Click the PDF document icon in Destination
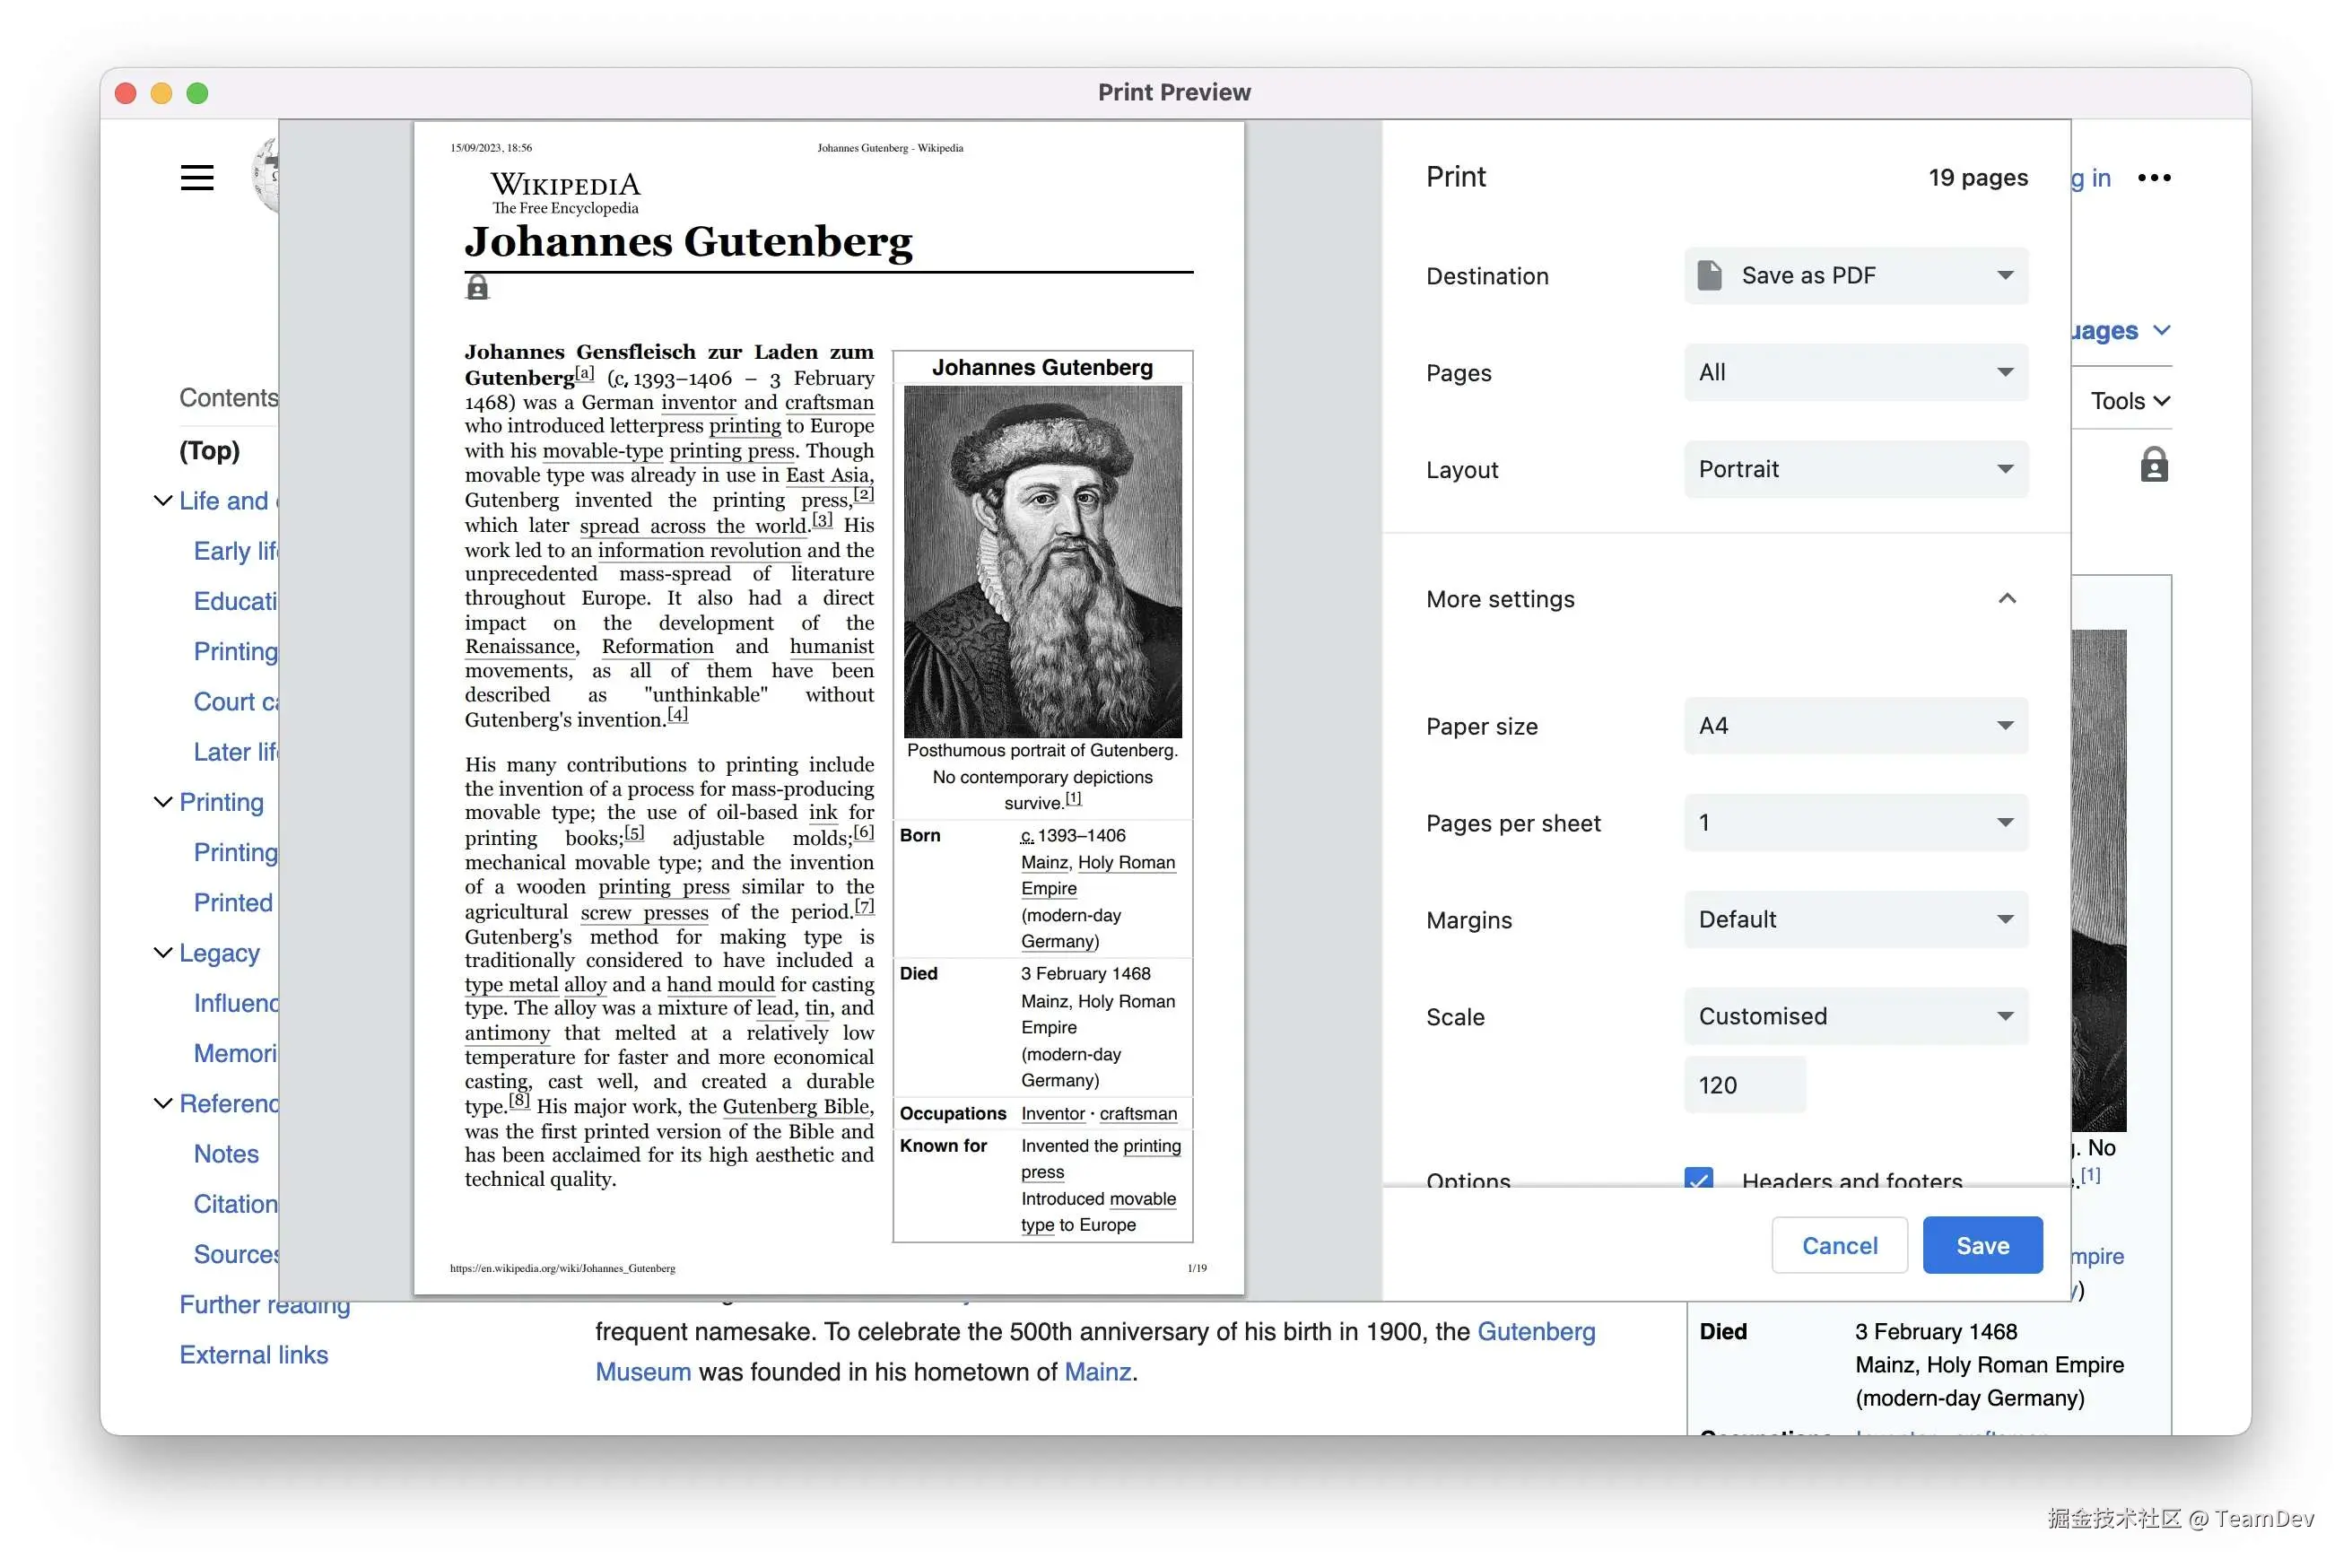The image size is (2352, 1568). tap(1710, 275)
